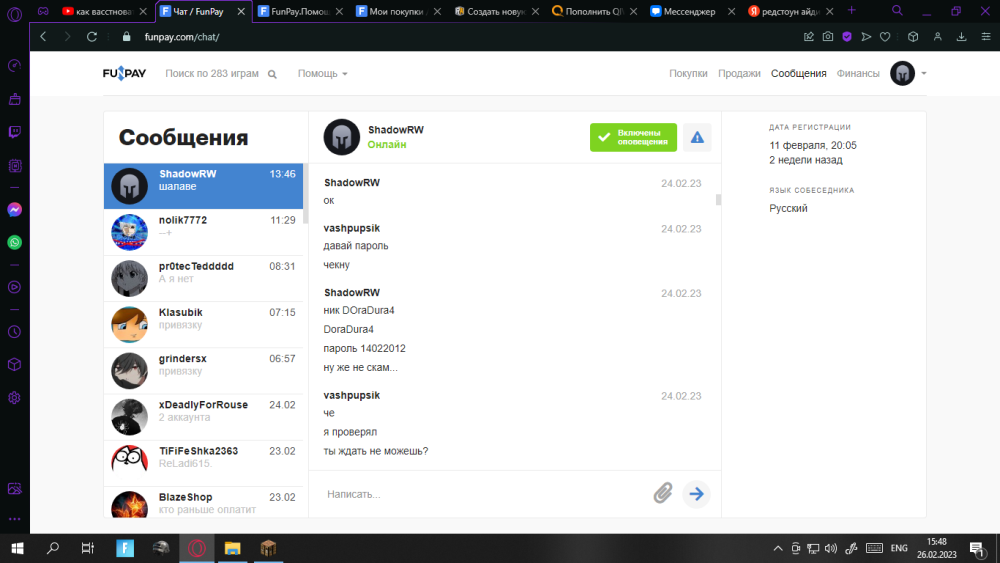Open File Explorer from the taskbar
This screenshot has height=563, width=1000.
[x=232, y=548]
